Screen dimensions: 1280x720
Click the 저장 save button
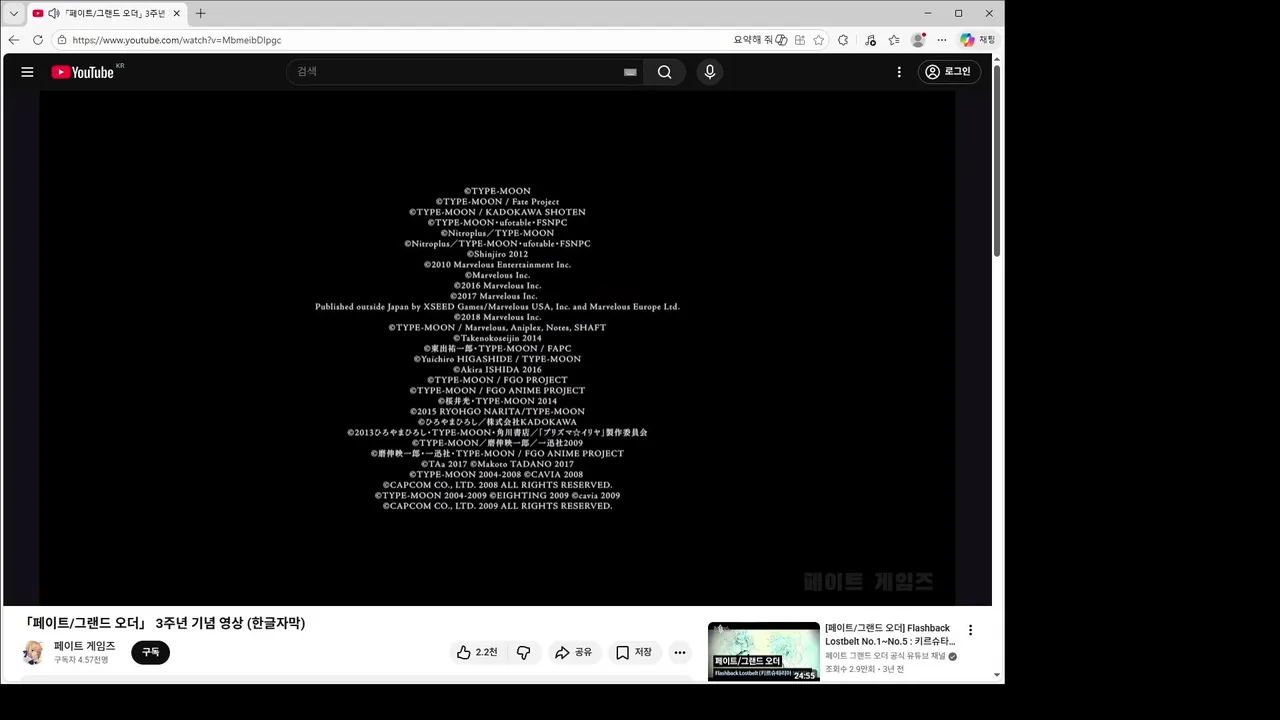[x=635, y=652]
